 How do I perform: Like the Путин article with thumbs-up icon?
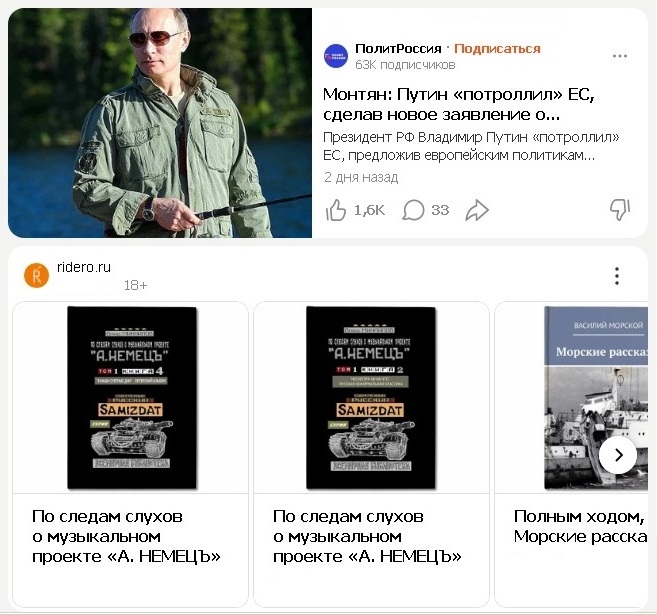click(336, 209)
